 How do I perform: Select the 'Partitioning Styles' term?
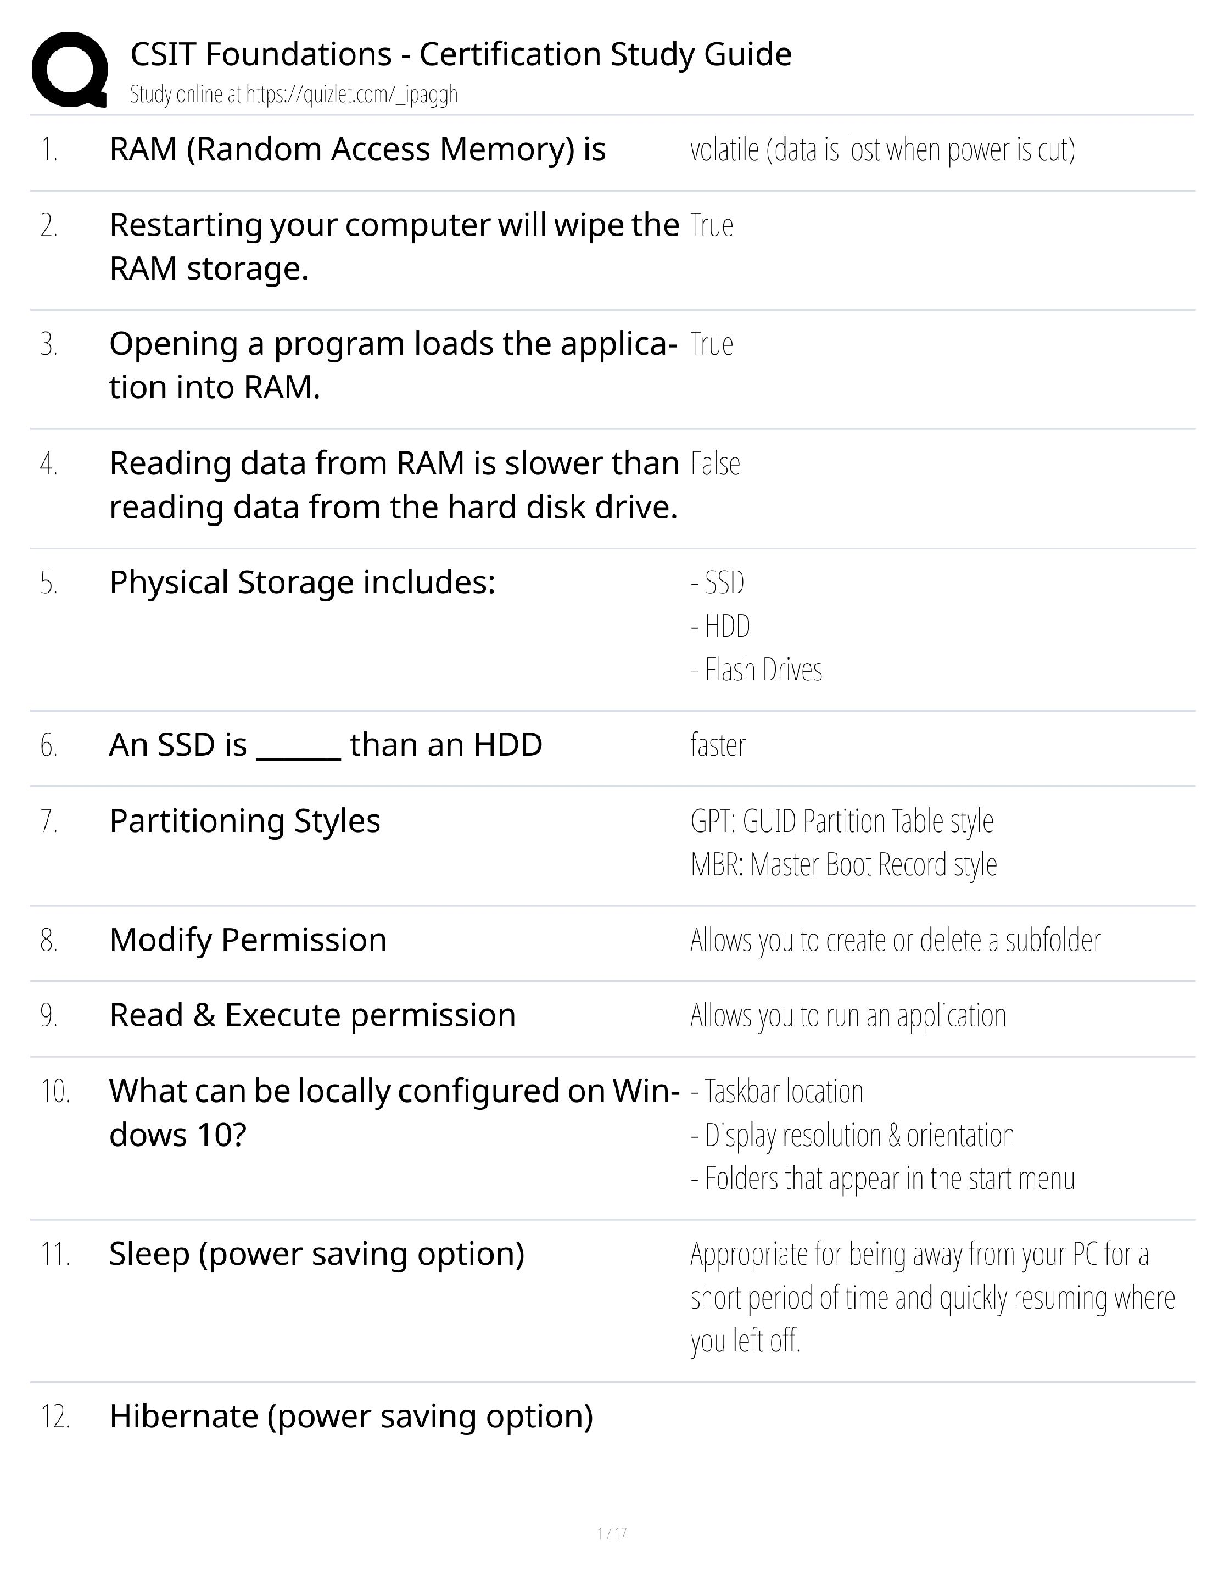244,821
